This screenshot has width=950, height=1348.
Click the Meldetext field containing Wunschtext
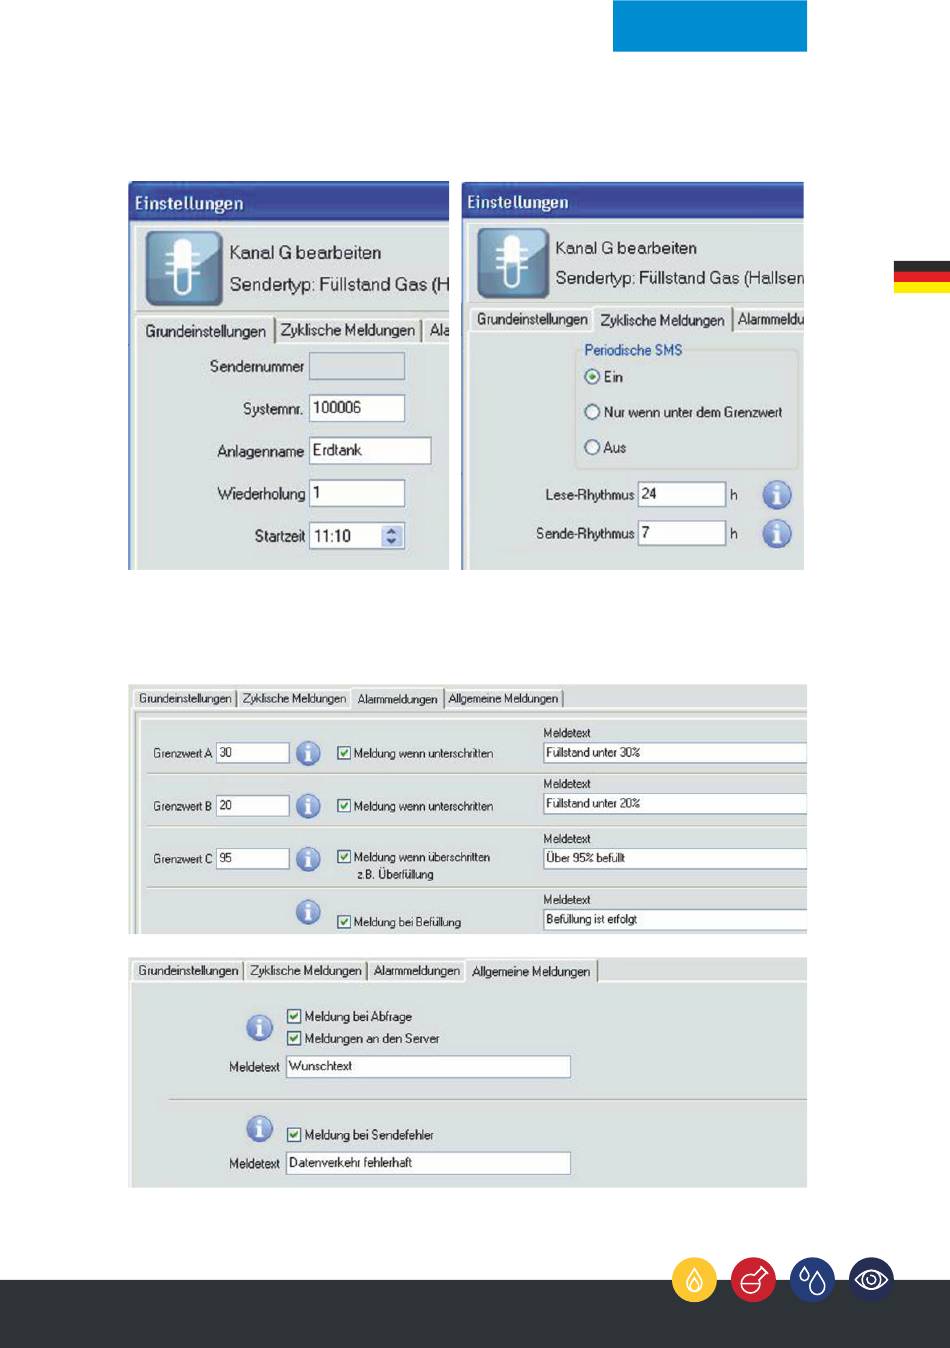tap(428, 1066)
